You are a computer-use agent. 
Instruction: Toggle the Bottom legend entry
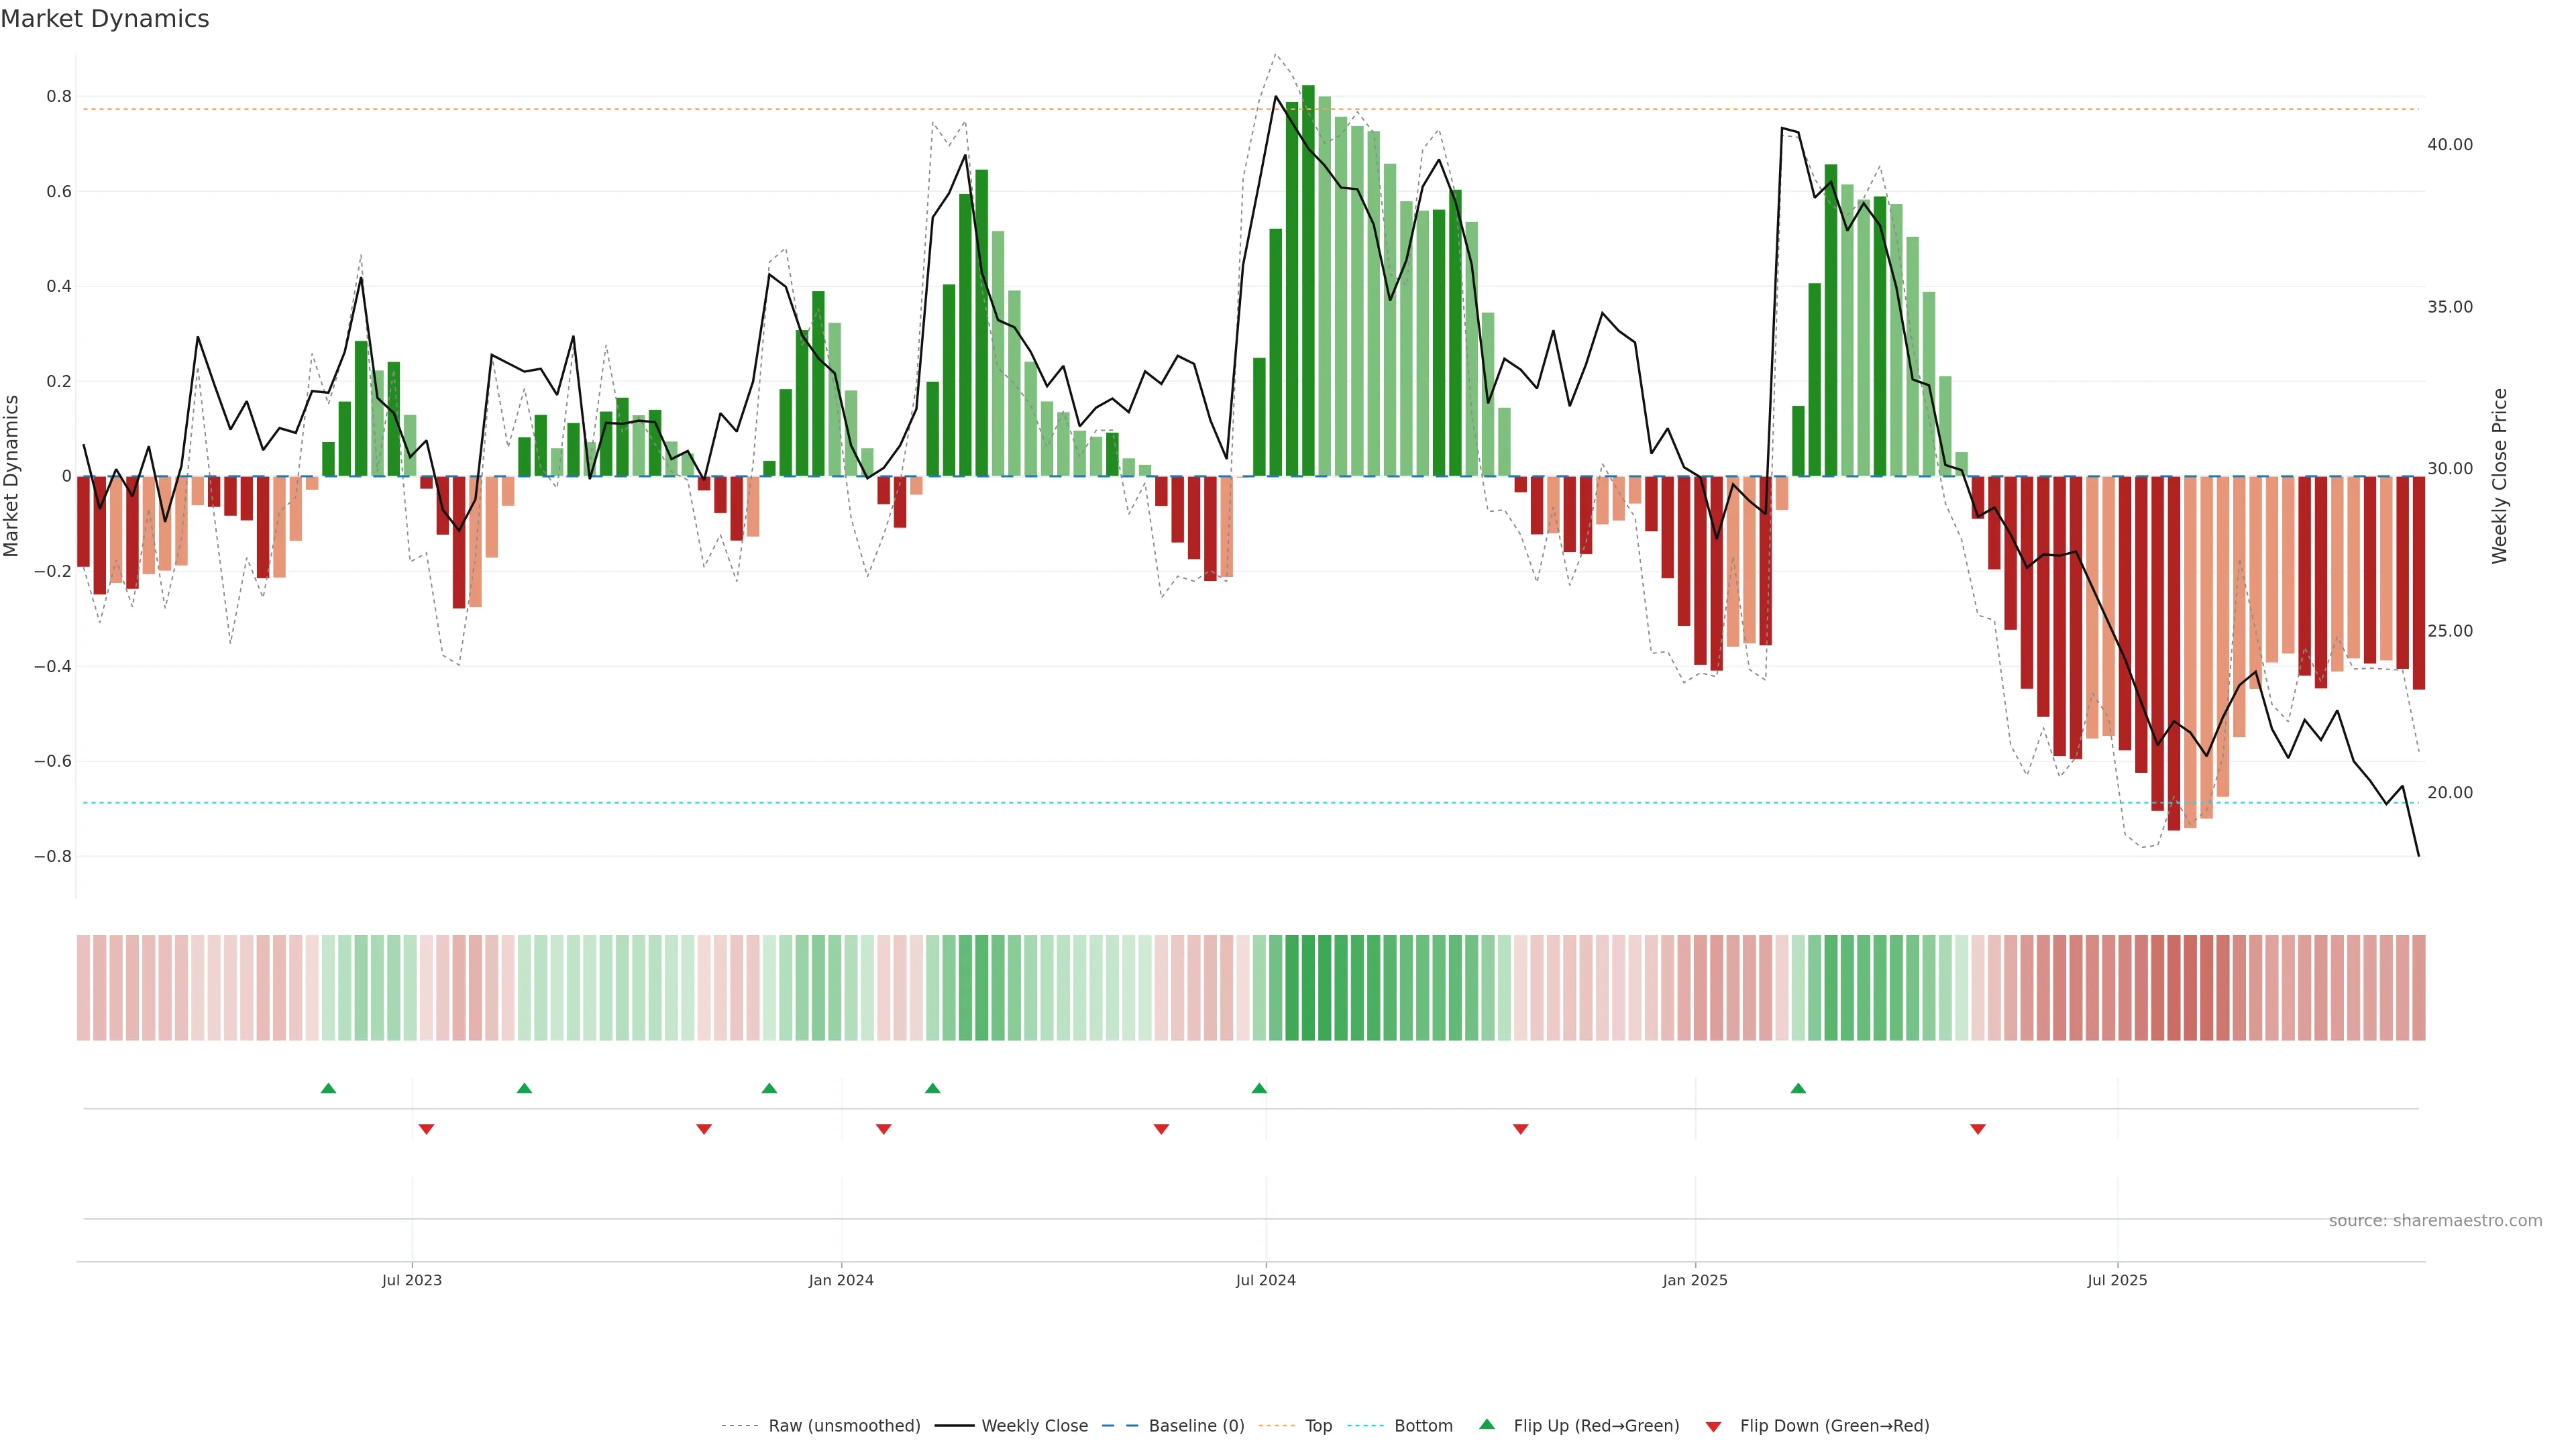click(1423, 1426)
